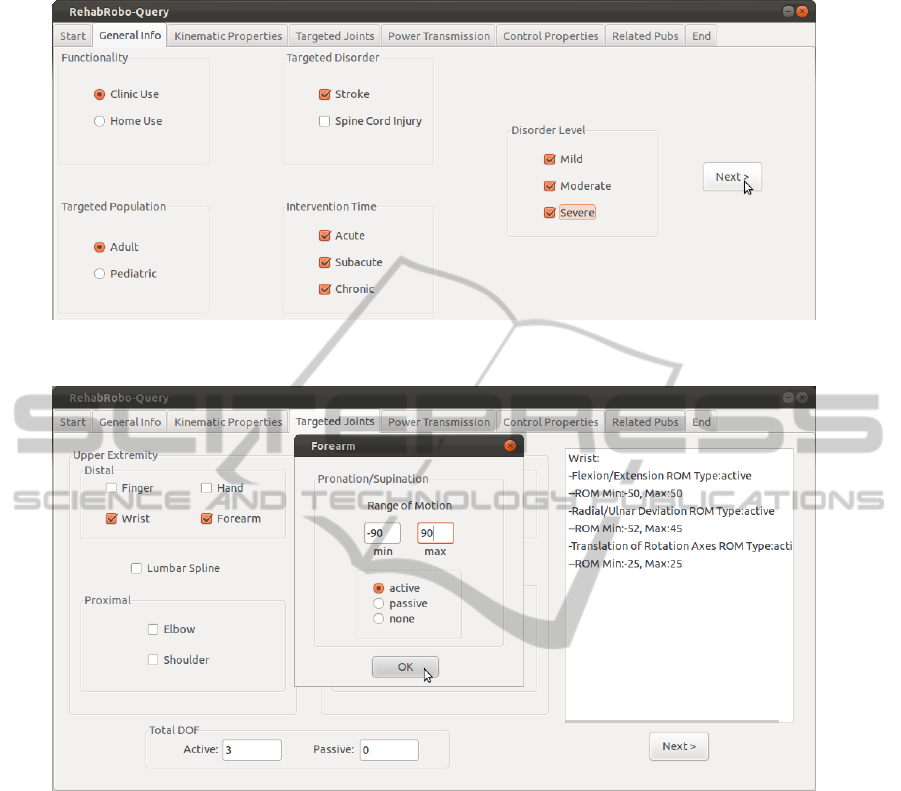Click Next button under wrist summary panel
This screenshot has width=901, height=791.
[x=679, y=746]
